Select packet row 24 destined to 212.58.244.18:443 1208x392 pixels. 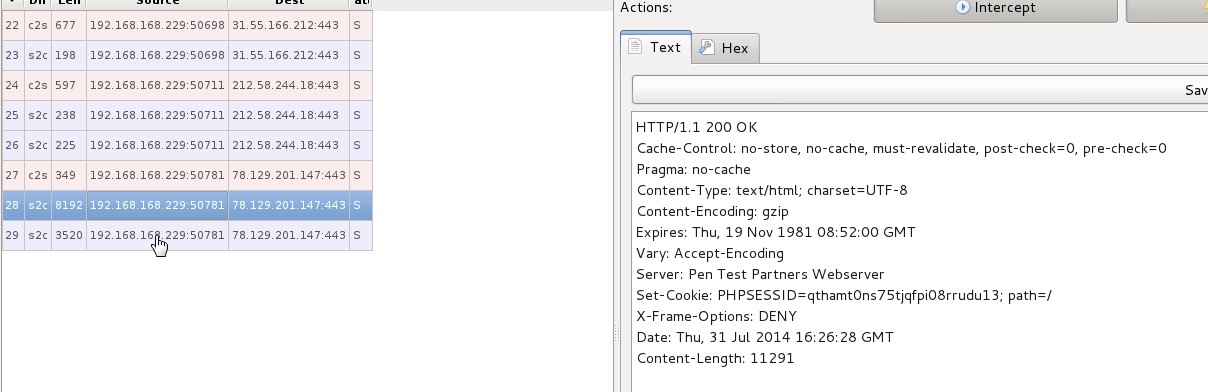coord(187,85)
